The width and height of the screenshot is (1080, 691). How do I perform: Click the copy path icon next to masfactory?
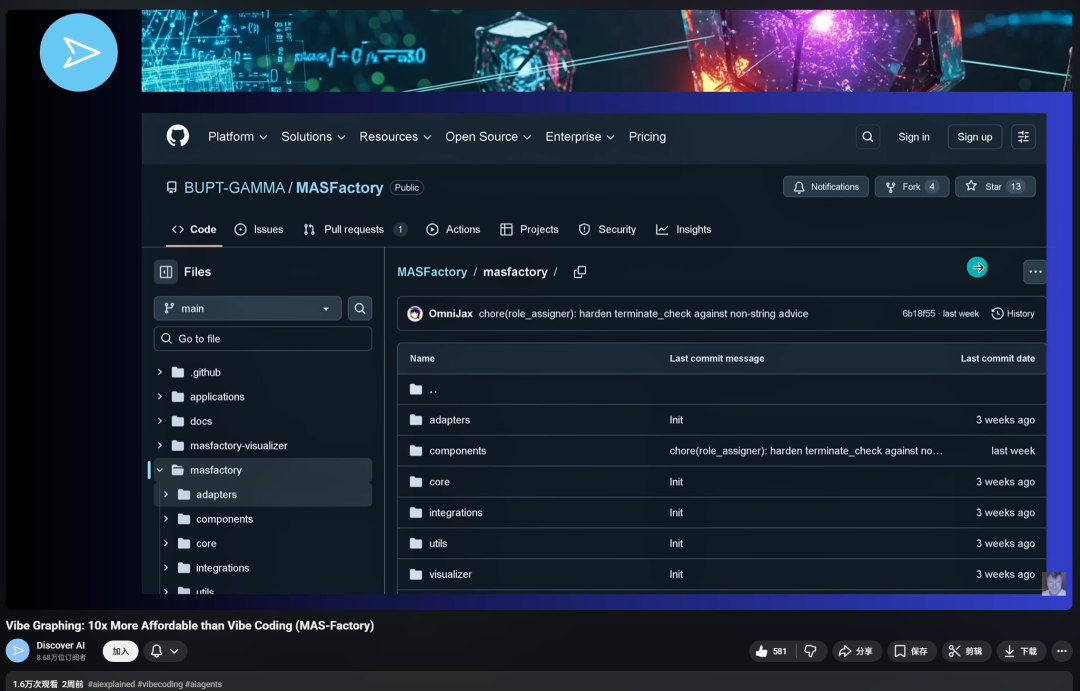coord(580,272)
